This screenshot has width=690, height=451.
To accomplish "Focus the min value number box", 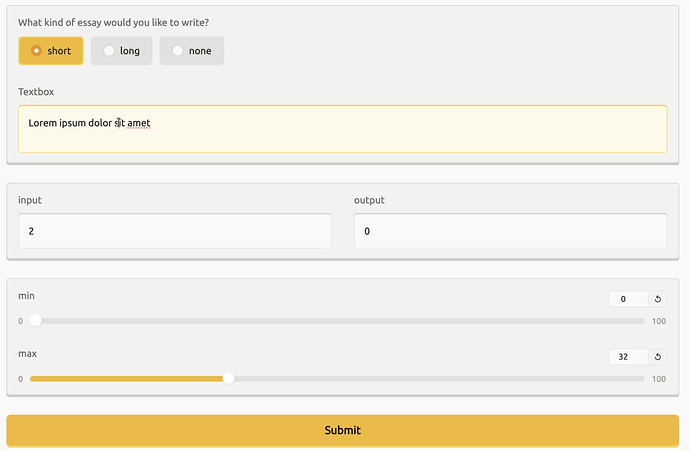I will coord(627,299).
